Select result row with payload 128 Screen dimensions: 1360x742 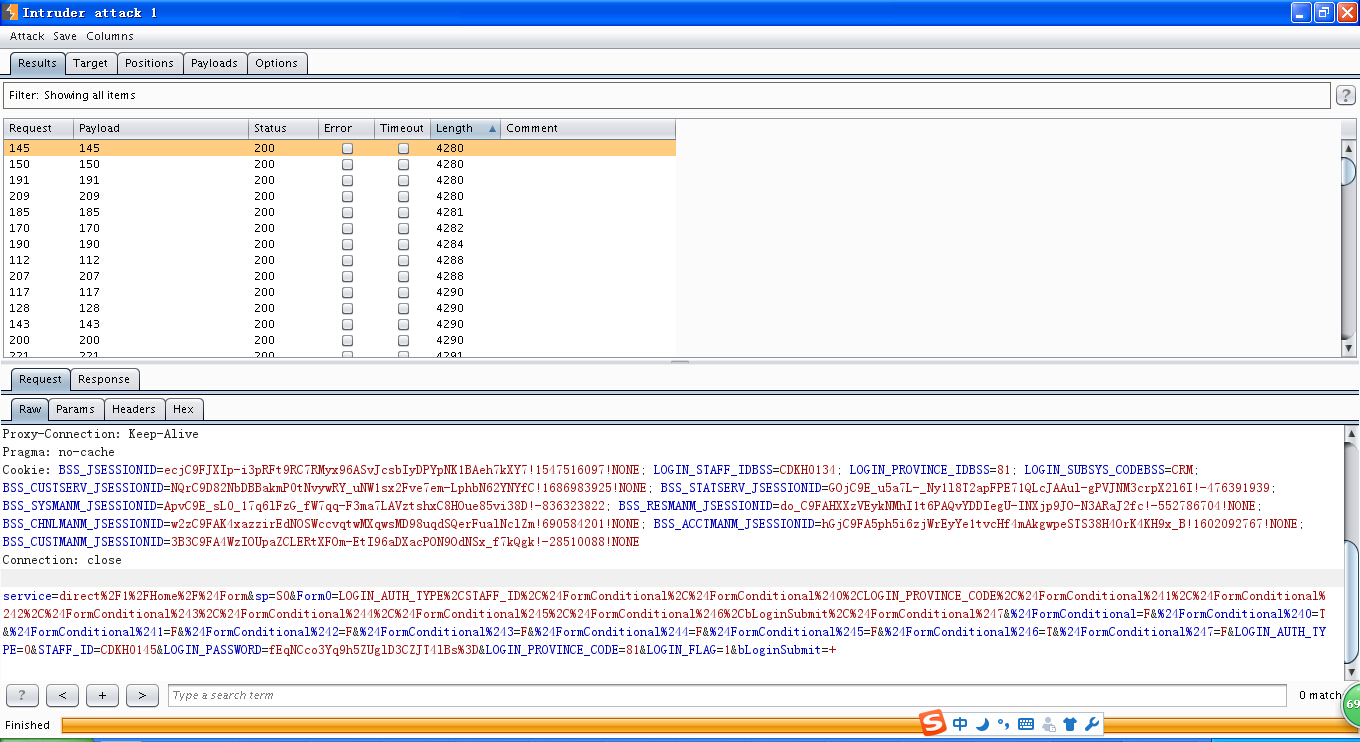point(340,308)
